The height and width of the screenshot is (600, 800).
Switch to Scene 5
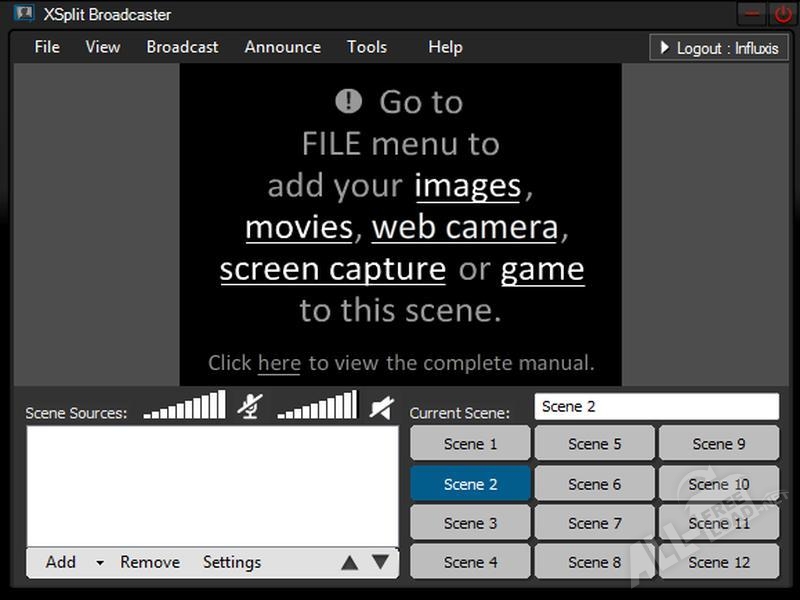pos(594,444)
